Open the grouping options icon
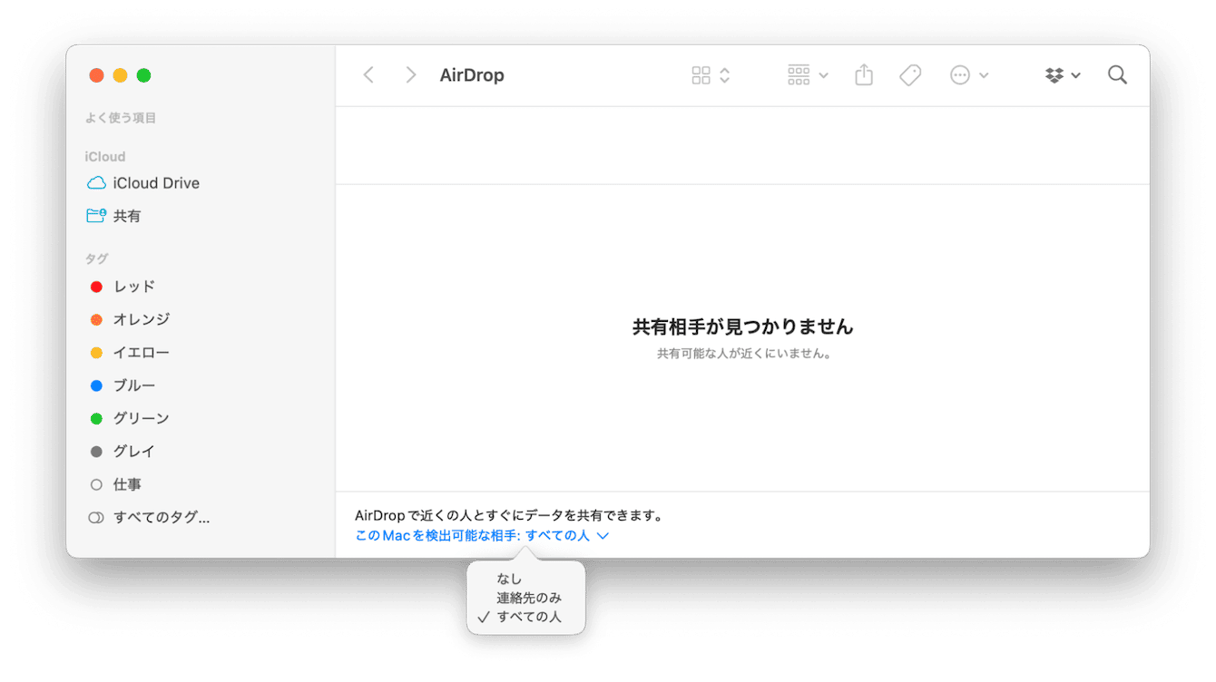The width and height of the screenshot is (1216, 682). [798, 75]
